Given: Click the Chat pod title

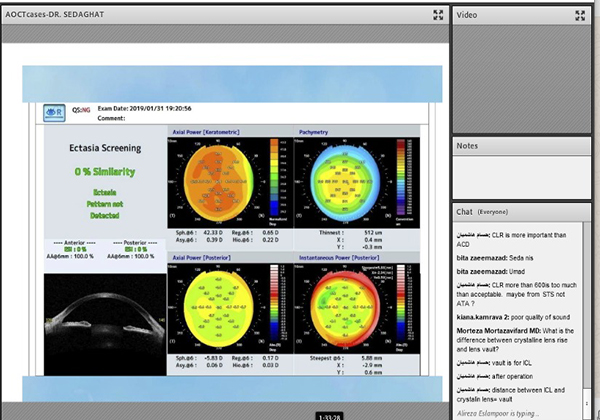Looking at the screenshot, I should click(x=464, y=212).
